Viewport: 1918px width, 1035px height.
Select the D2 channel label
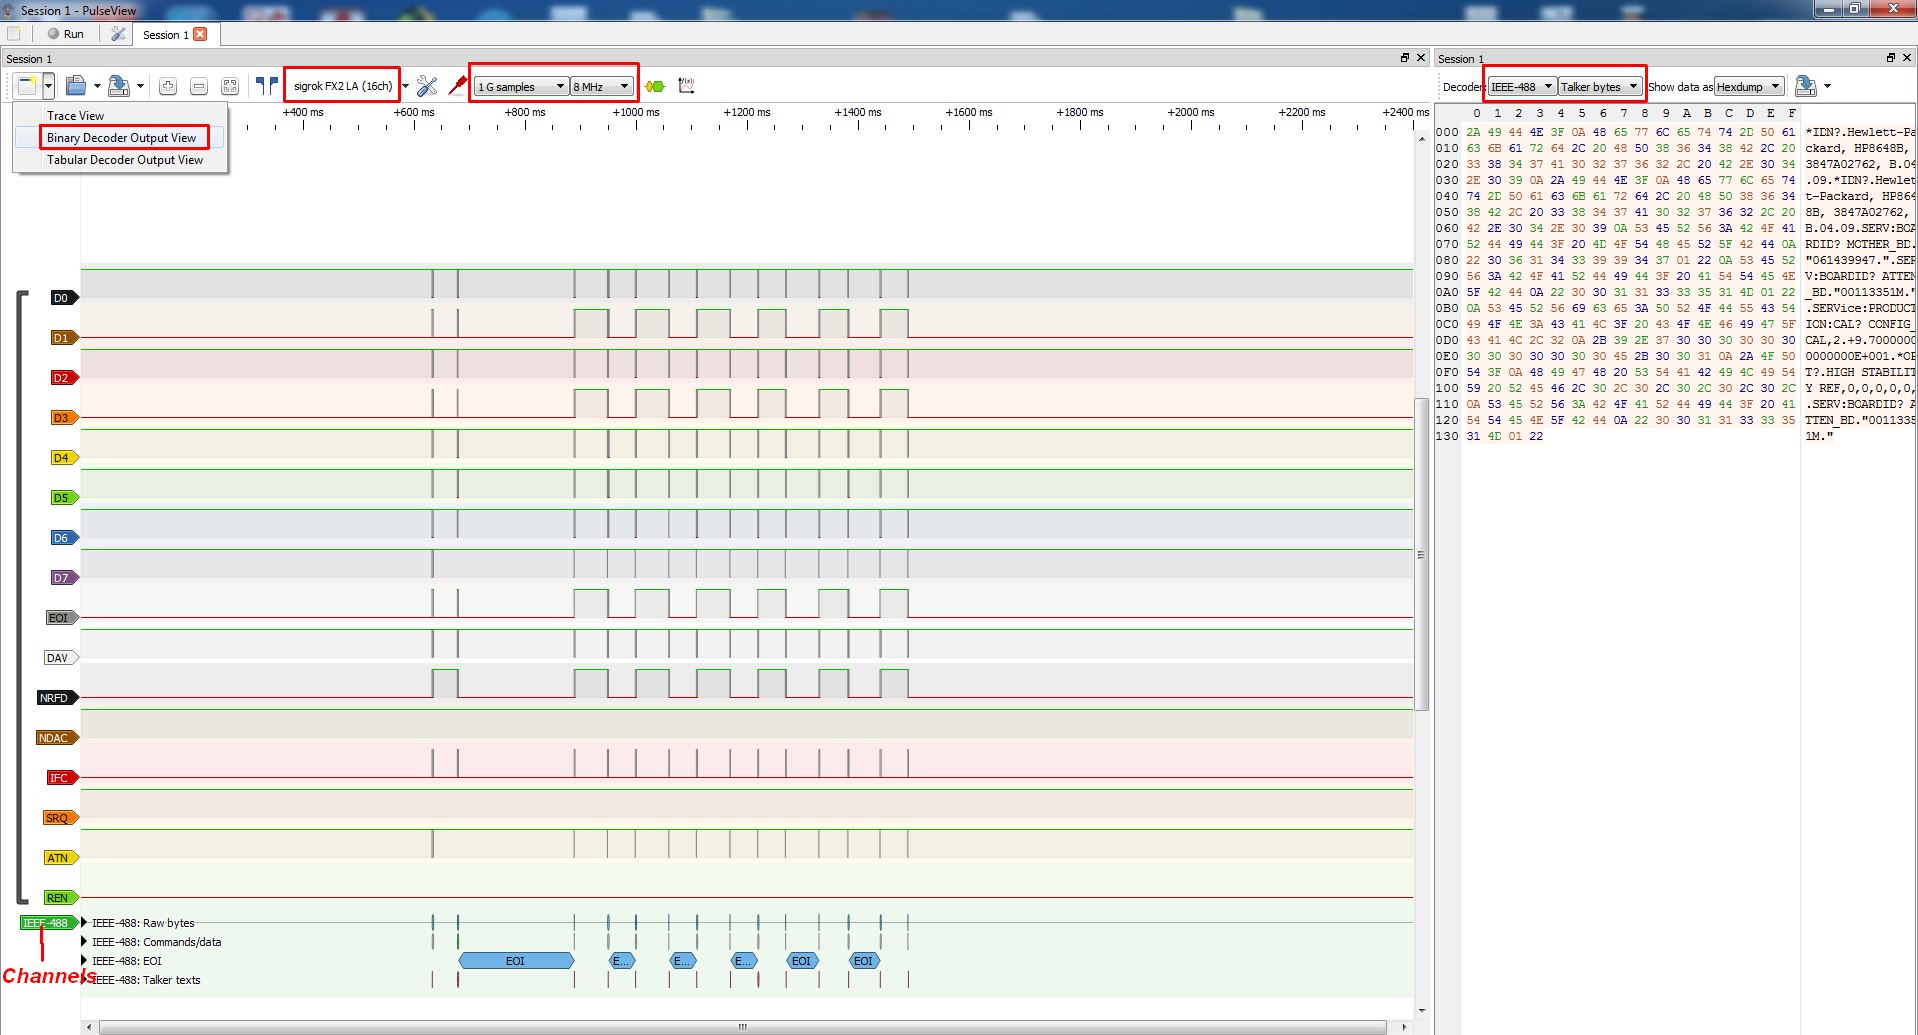click(x=64, y=378)
